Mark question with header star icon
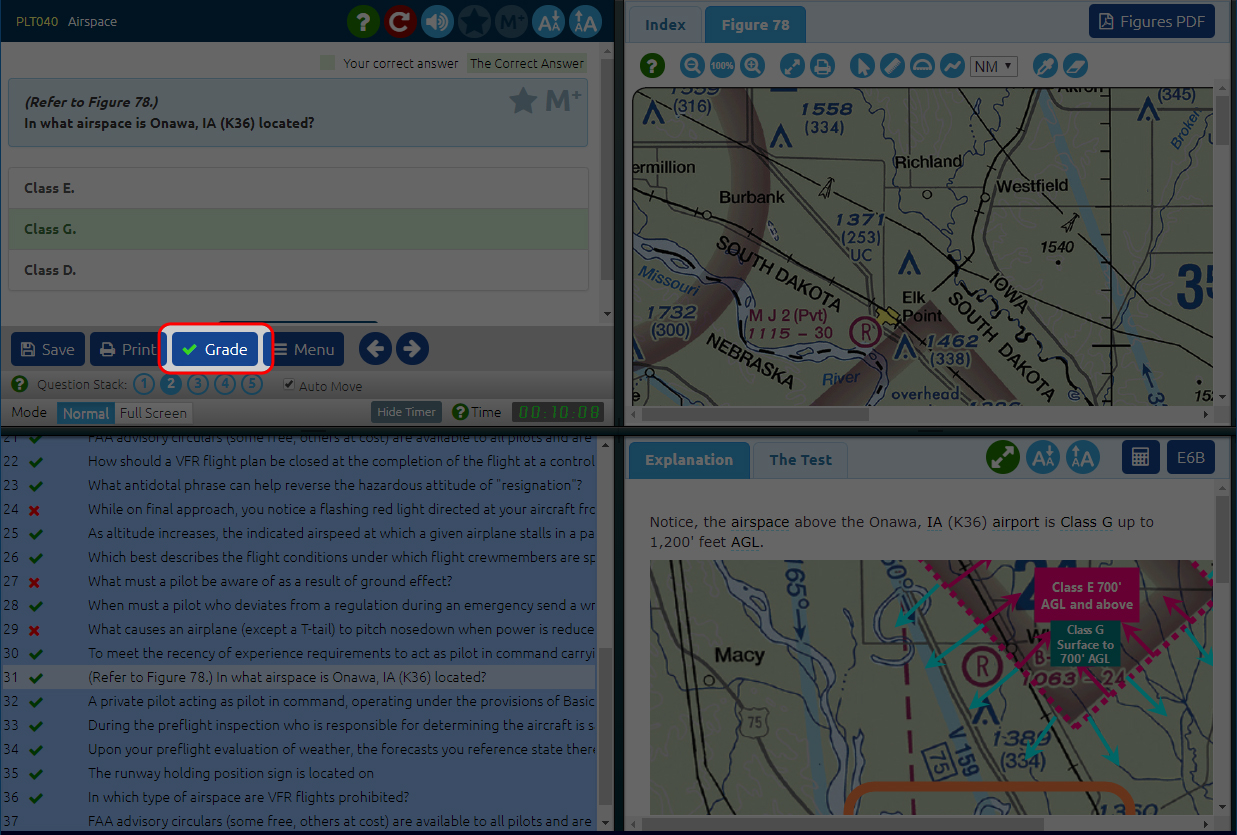 (x=474, y=21)
